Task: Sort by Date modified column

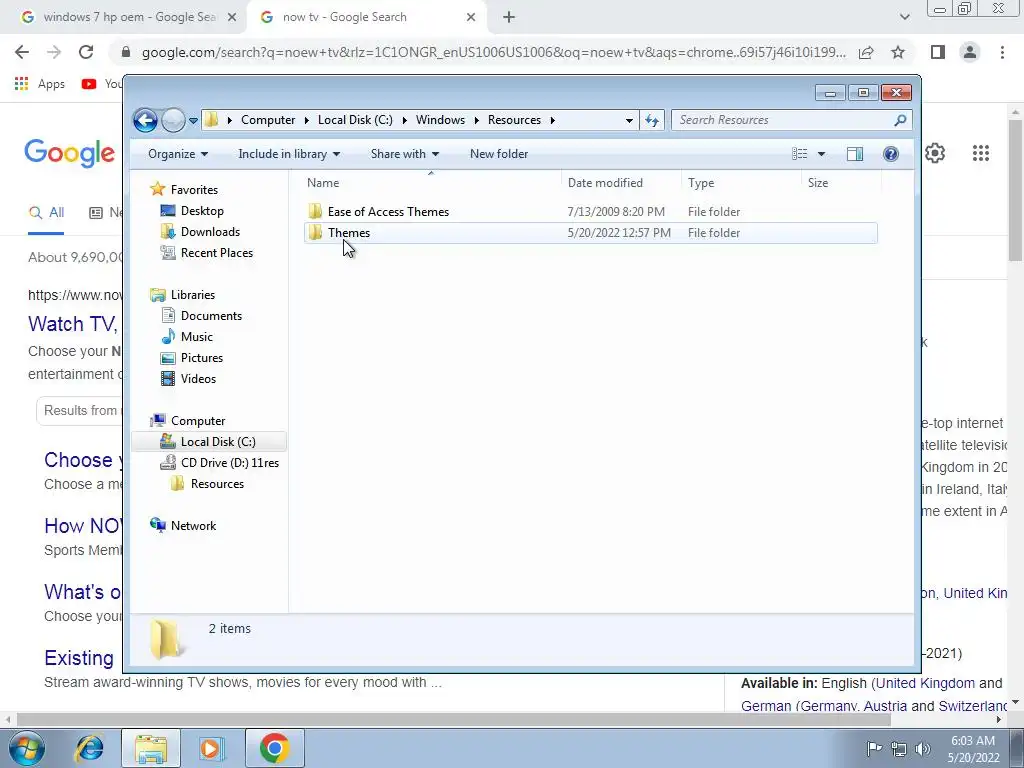Action: tap(620, 183)
